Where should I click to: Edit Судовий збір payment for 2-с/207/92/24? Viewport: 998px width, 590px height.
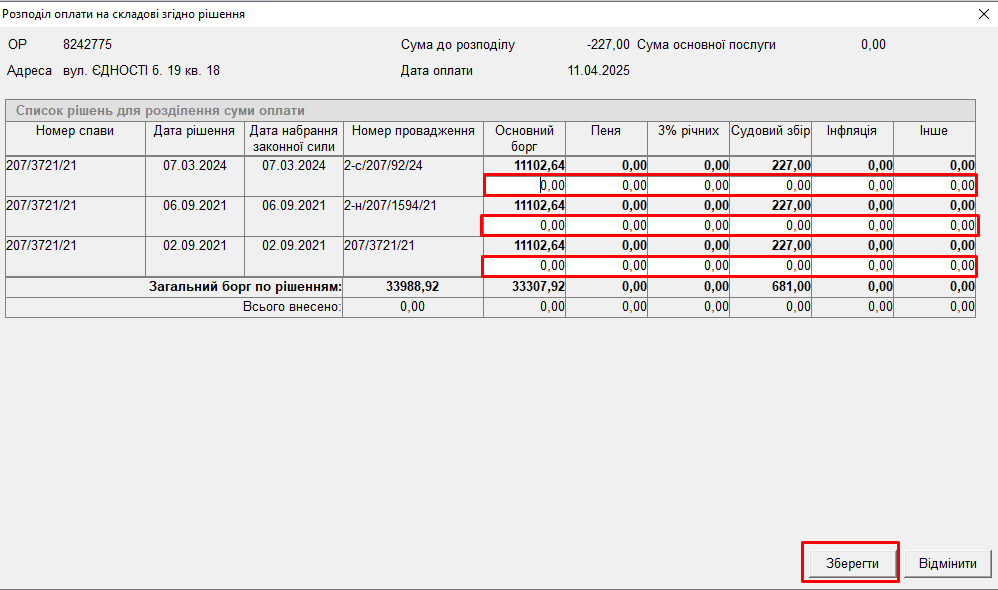point(771,185)
